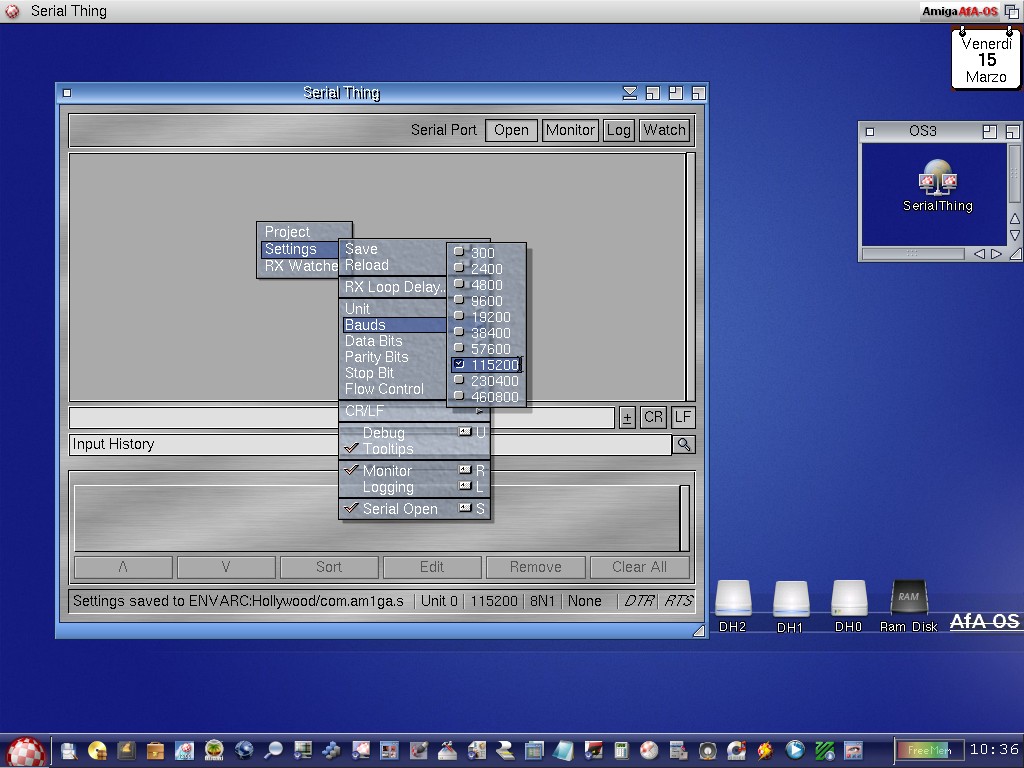Expand the Flow Control submenu

[384, 389]
